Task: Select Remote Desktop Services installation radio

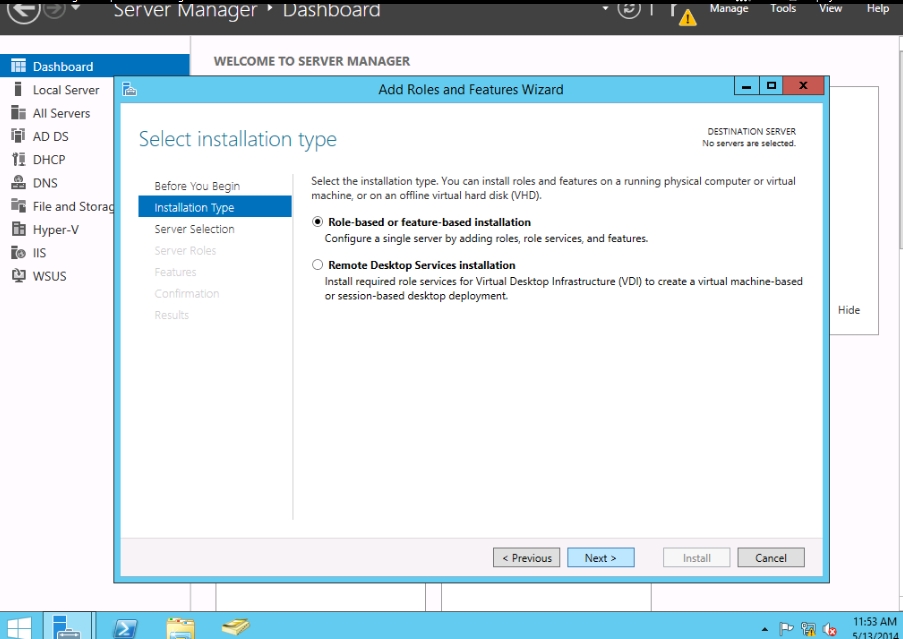Action: click(x=317, y=265)
